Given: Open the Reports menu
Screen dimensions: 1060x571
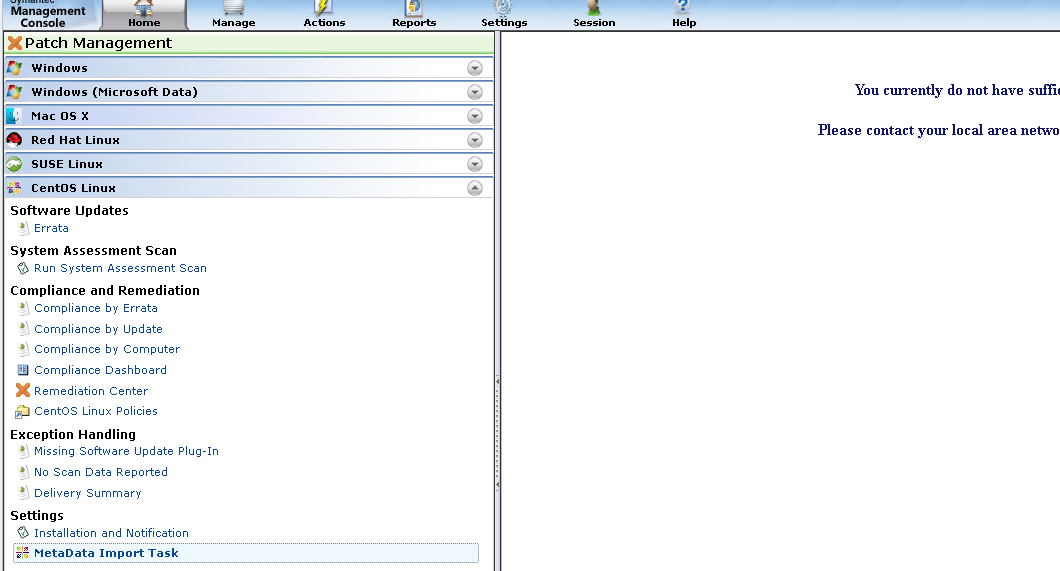Looking at the screenshot, I should click(414, 15).
